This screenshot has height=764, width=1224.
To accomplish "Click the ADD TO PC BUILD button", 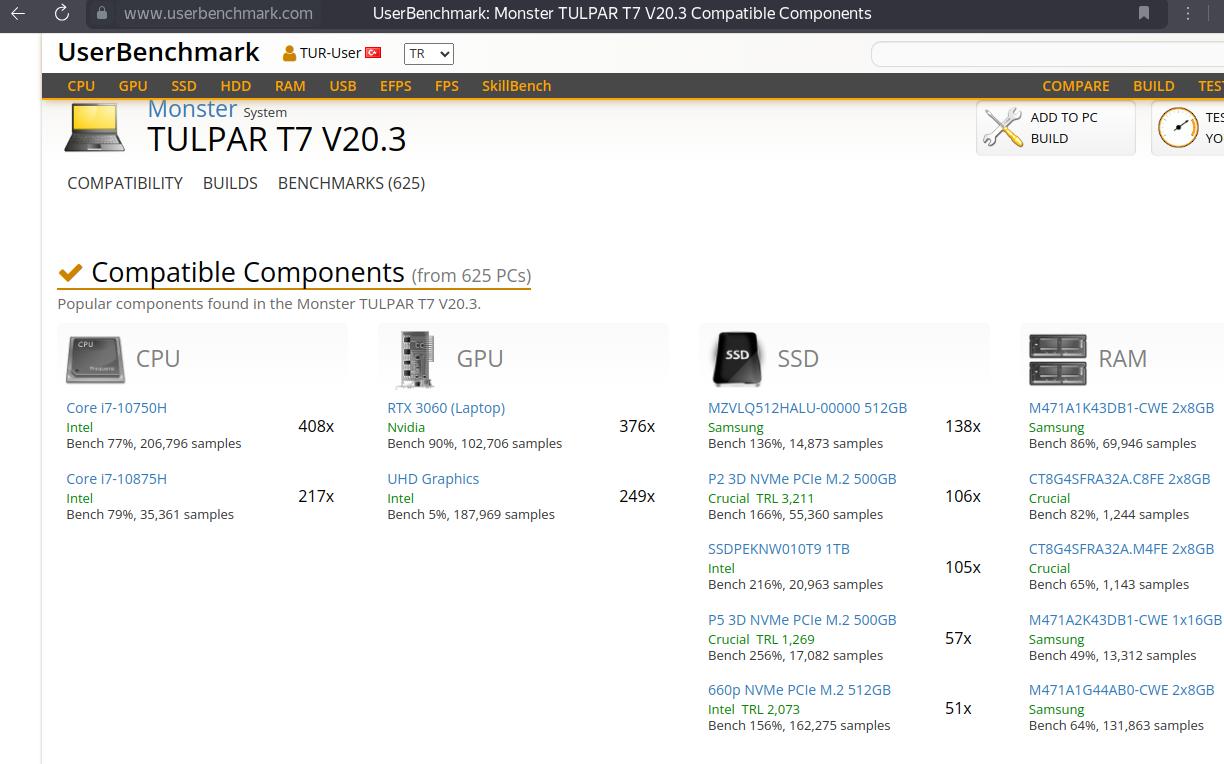I will [1056, 128].
